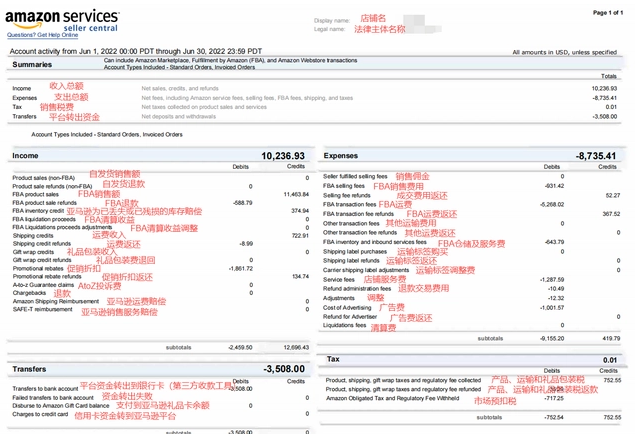Click the FBA product sale refunds value -588.79
This screenshot has width=644, height=434.
click(x=242, y=203)
